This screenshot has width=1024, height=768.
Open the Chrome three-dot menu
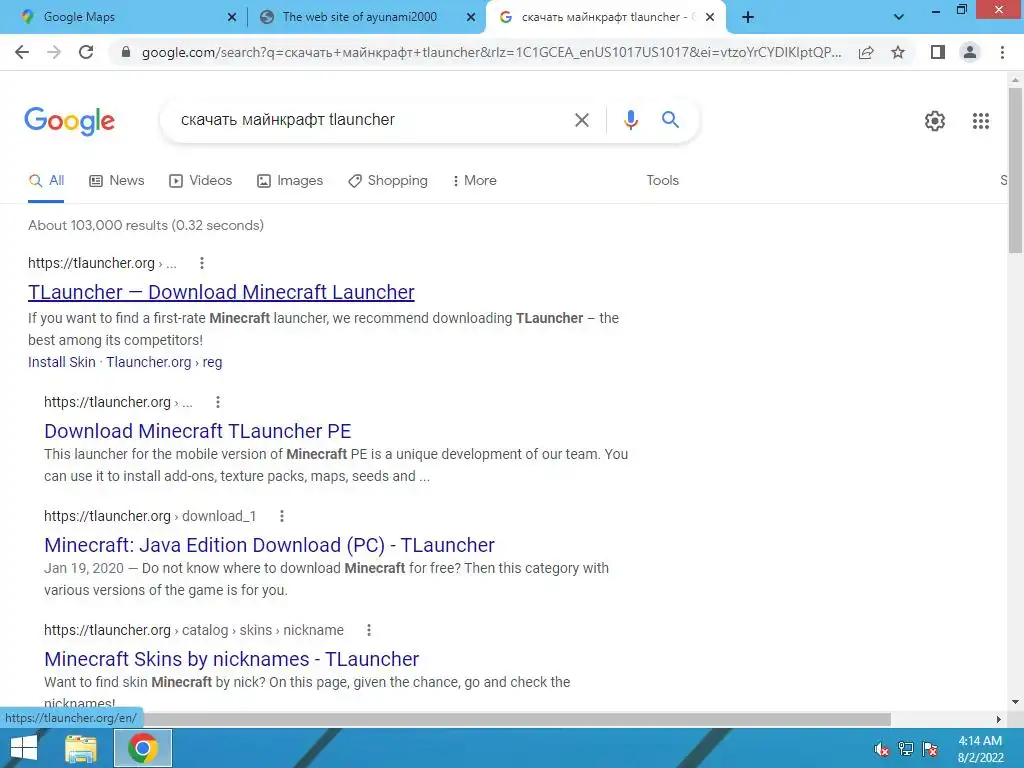(1002, 52)
